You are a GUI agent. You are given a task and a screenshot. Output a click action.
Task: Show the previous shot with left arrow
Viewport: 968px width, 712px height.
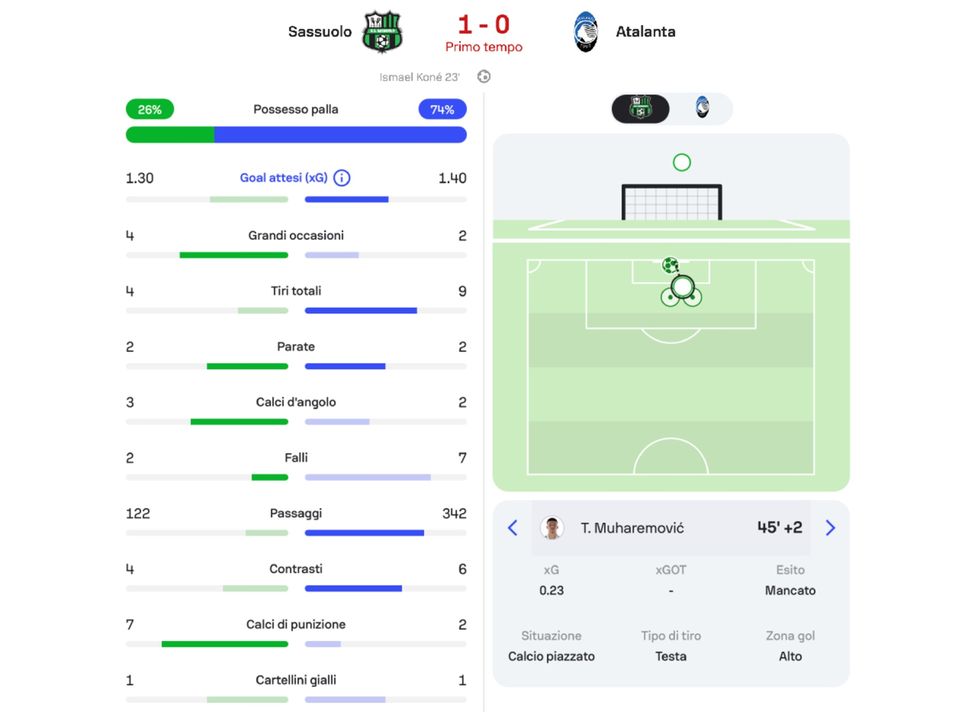(513, 528)
